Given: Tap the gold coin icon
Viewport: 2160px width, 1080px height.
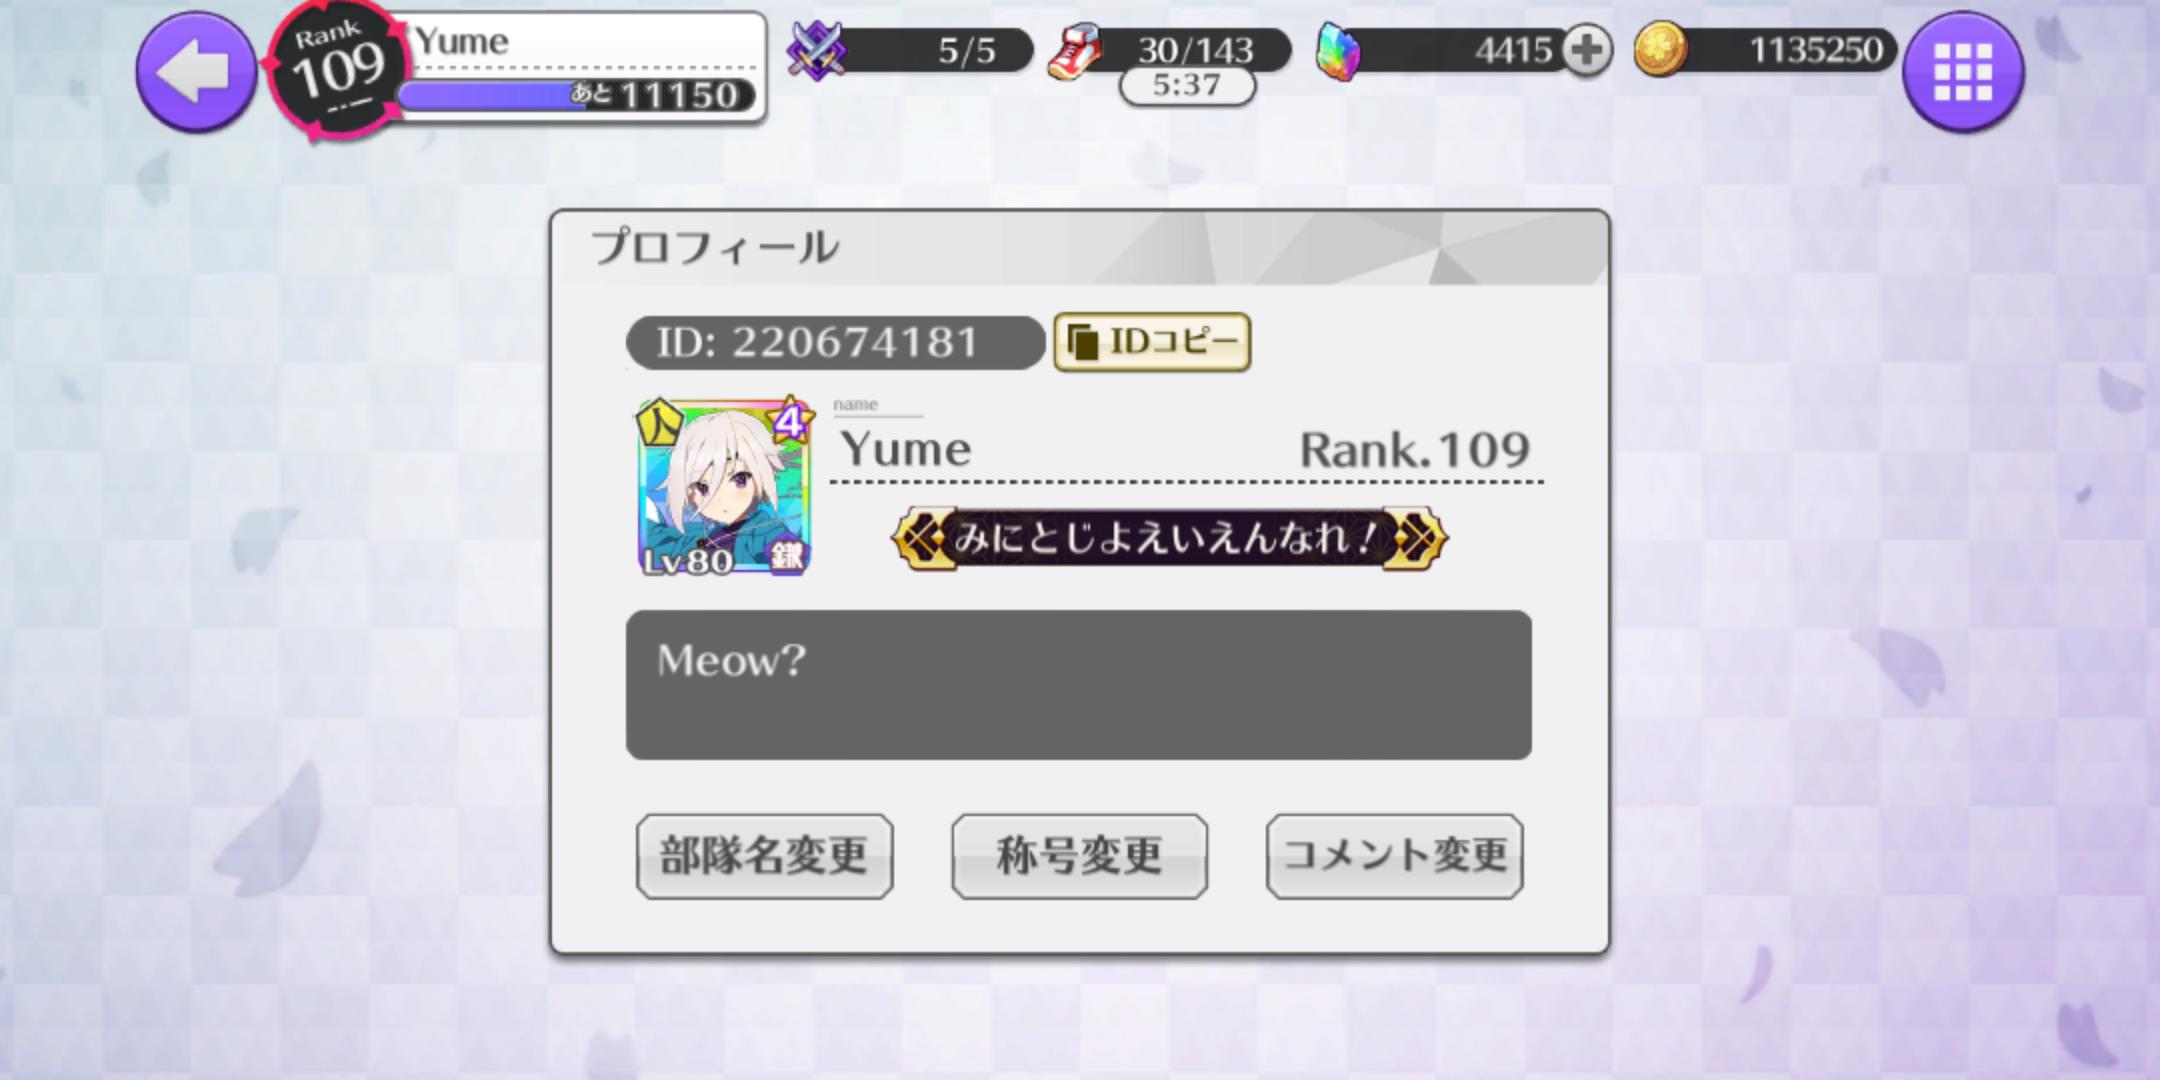Looking at the screenshot, I should click(1660, 50).
